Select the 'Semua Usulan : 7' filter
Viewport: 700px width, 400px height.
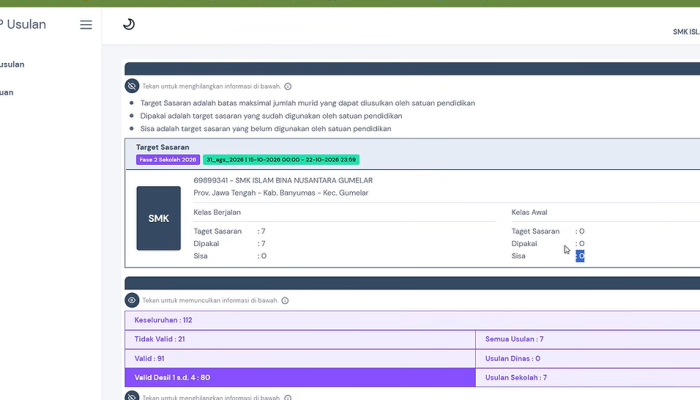click(588, 339)
